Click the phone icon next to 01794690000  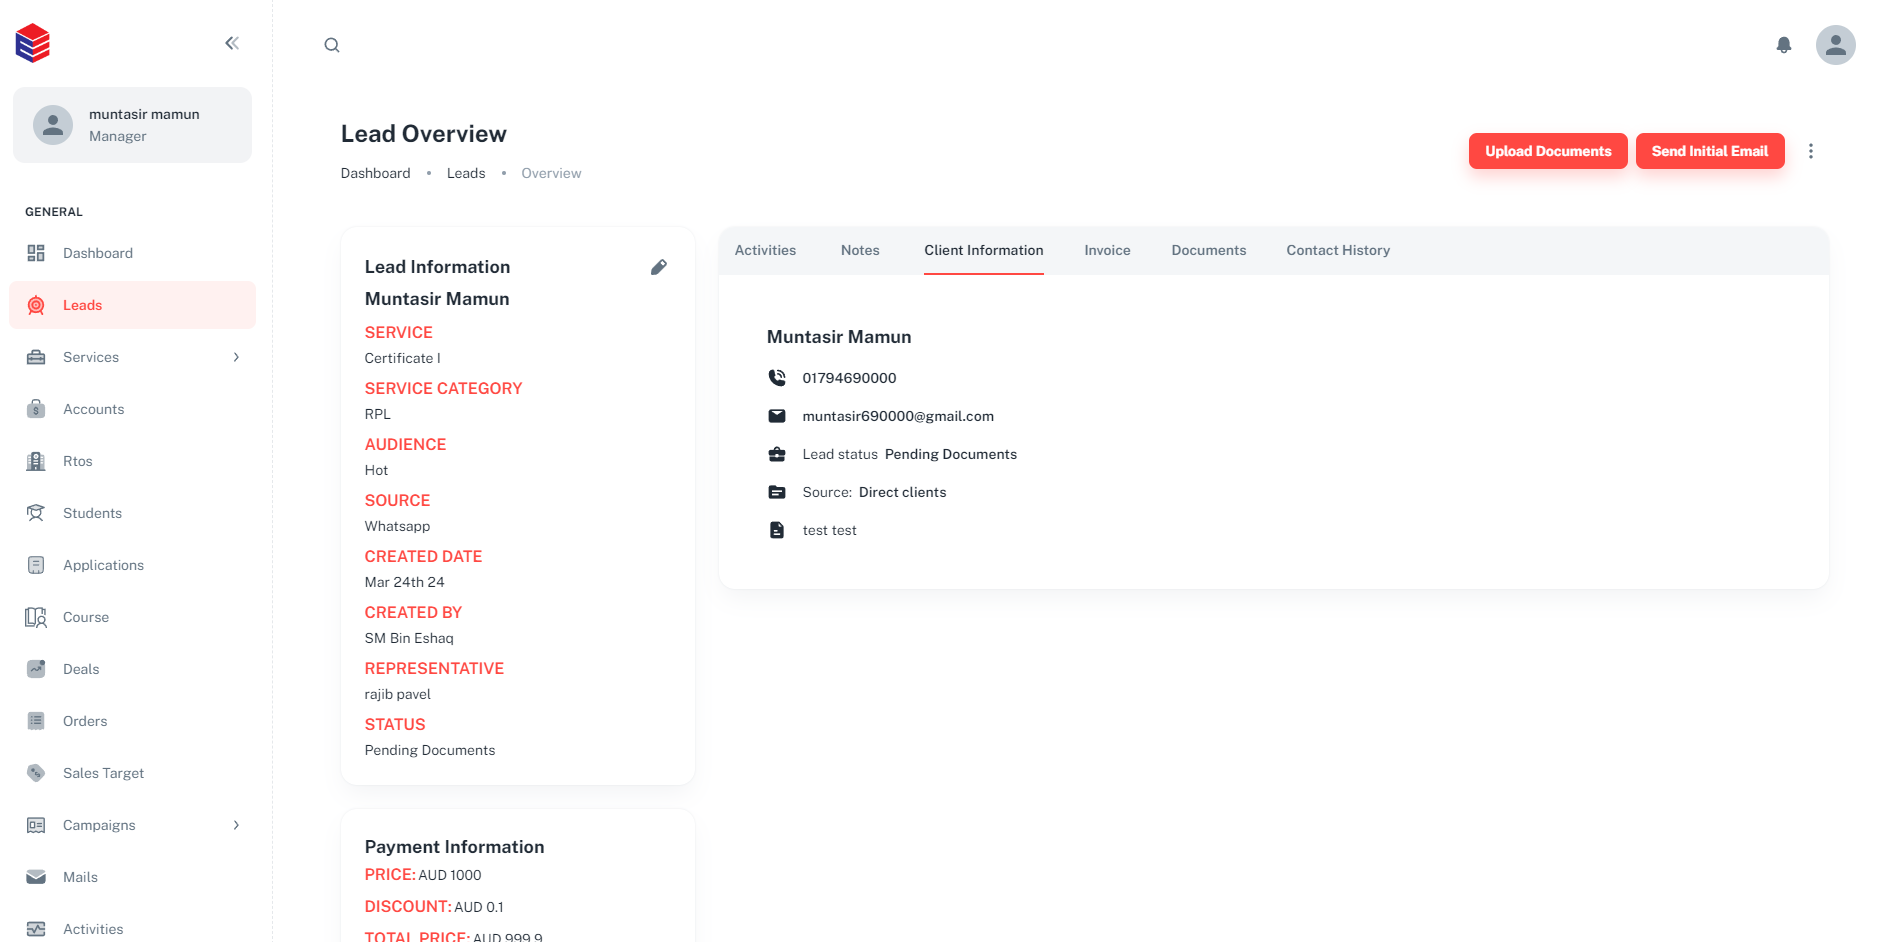click(777, 378)
